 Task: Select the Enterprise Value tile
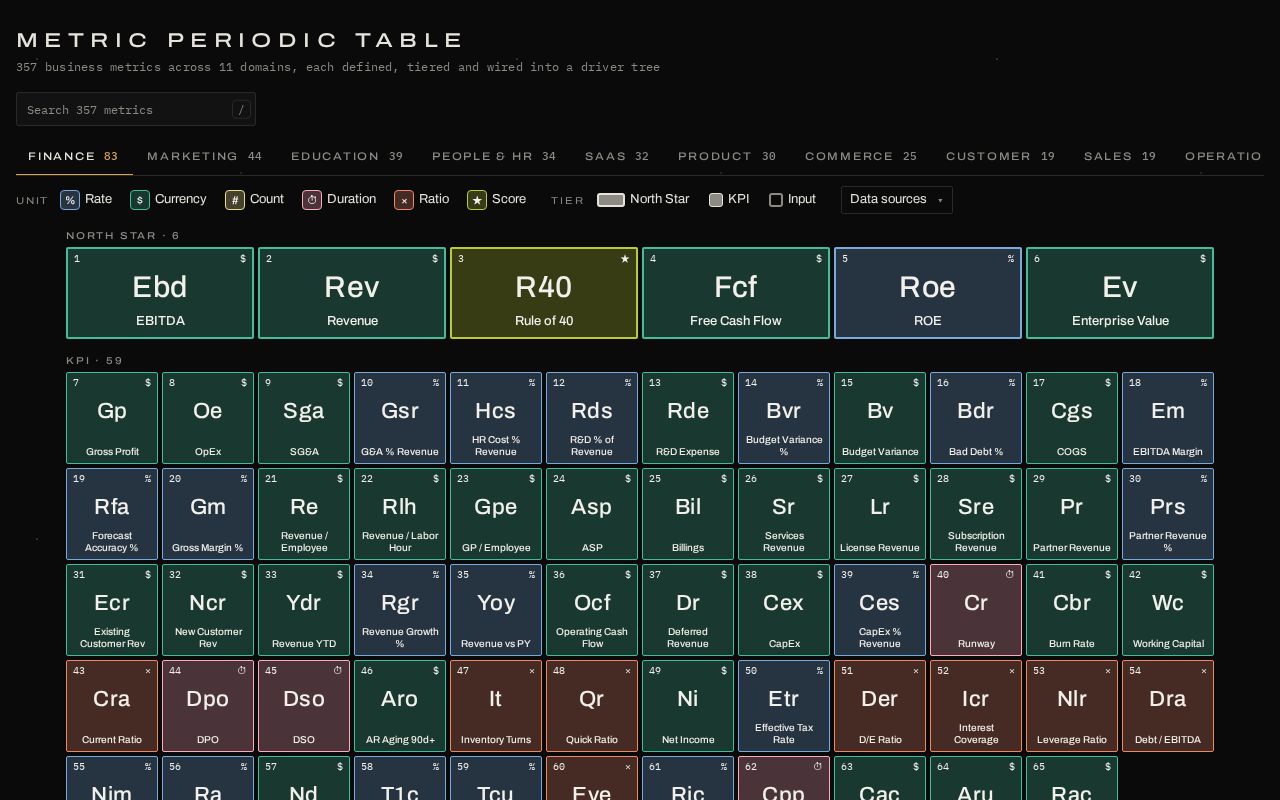tap(1120, 293)
